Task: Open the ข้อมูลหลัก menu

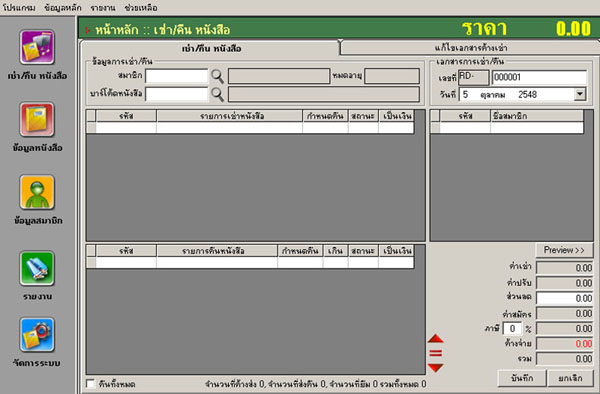Action: (63, 8)
